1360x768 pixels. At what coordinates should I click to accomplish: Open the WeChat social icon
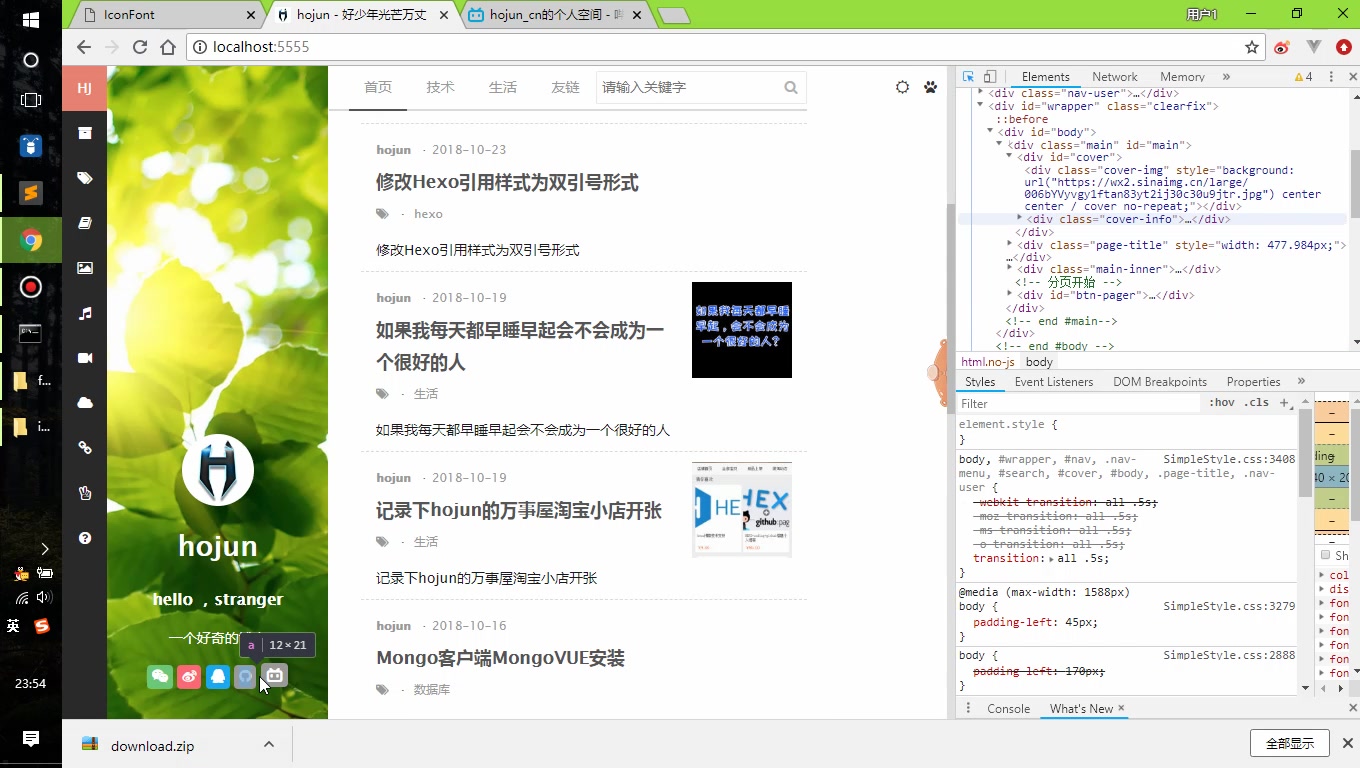[x=160, y=677]
